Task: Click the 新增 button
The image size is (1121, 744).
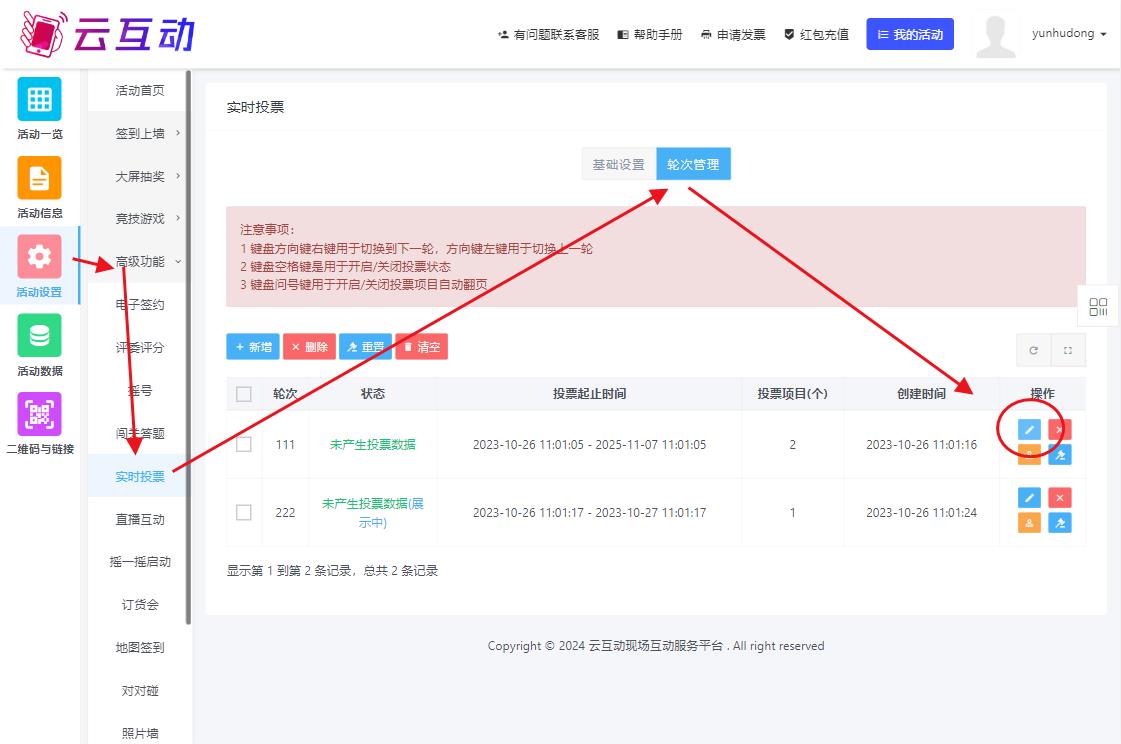Action: (253, 347)
